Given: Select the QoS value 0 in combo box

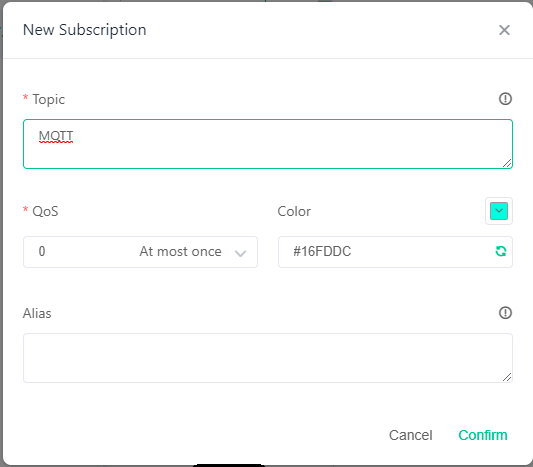Looking at the screenshot, I should (x=42, y=252).
